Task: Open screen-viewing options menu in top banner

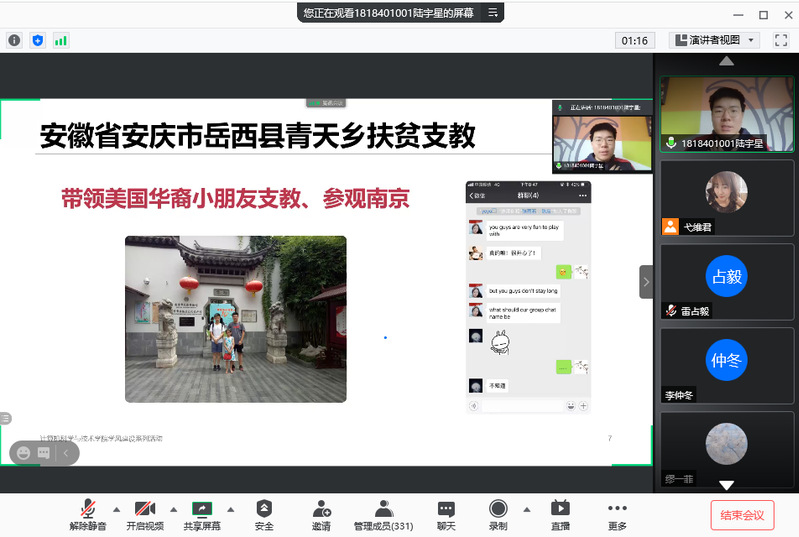Action: click(x=492, y=13)
